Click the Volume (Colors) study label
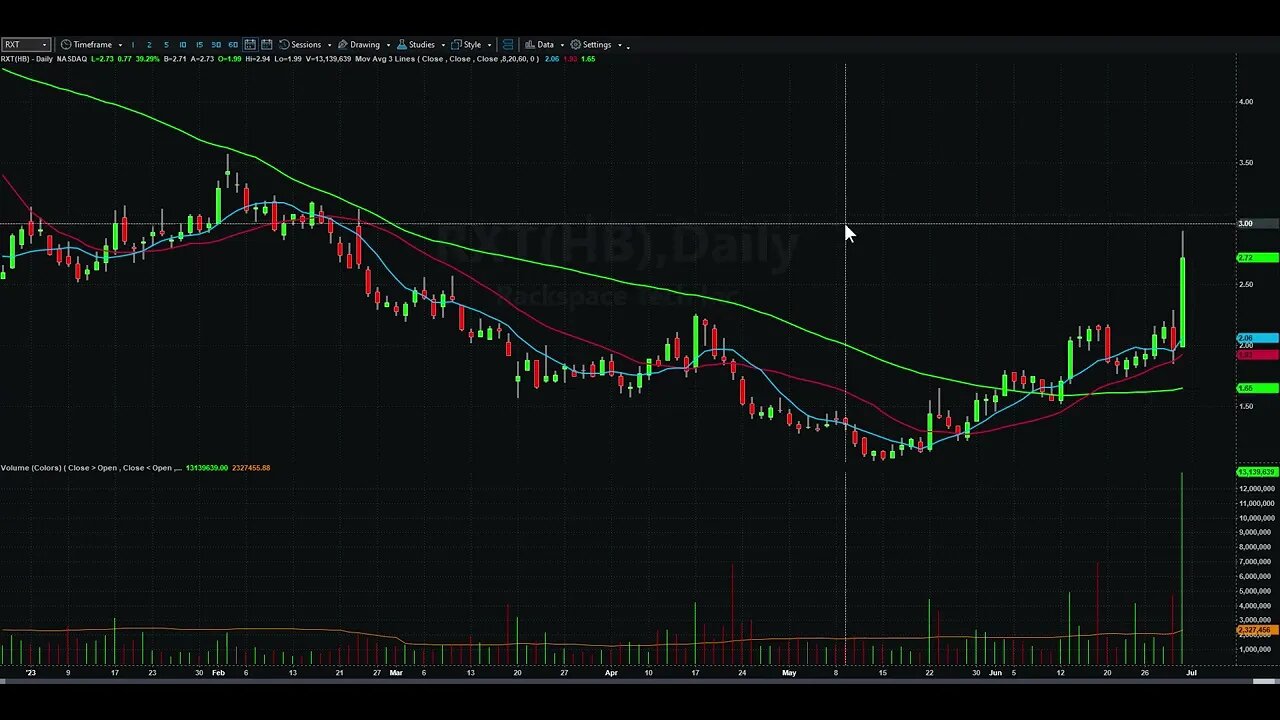The image size is (1280, 720). (x=33, y=467)
